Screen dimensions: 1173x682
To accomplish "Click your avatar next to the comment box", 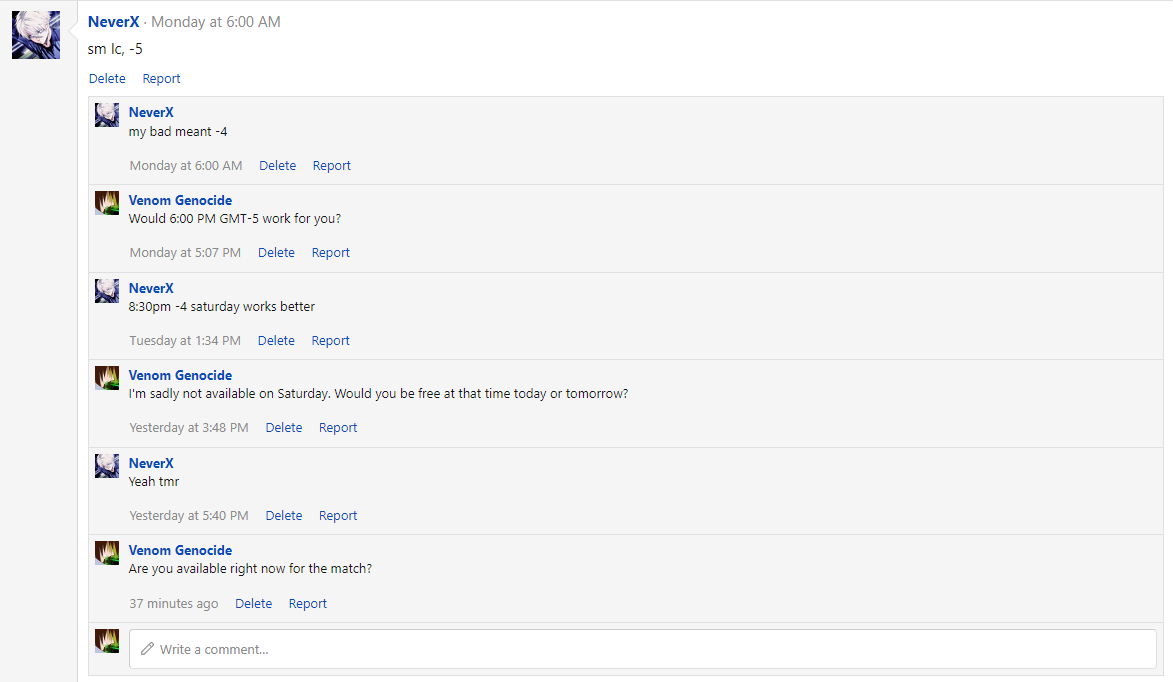I will point(107,641).
